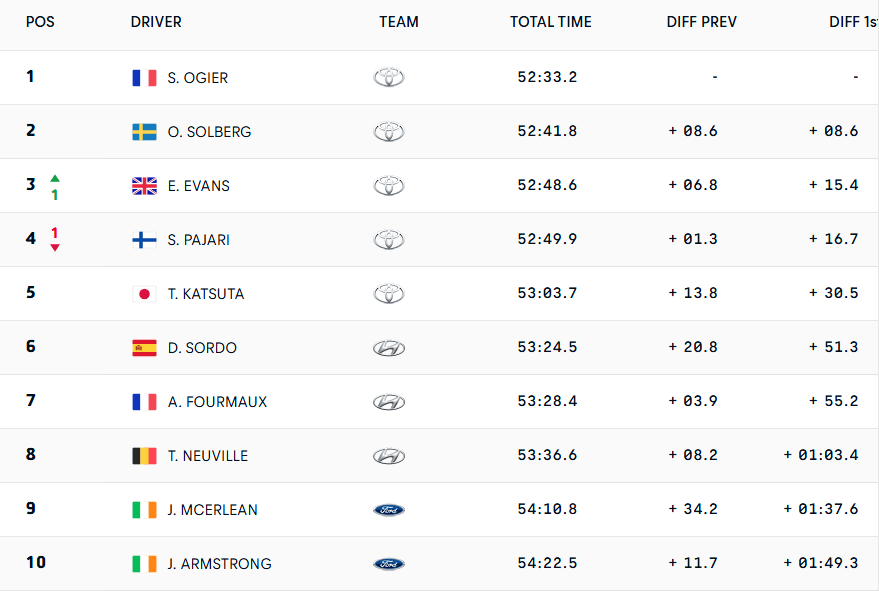Click T. Katsuta's total time 53:03.7
Screen dimensions: 879x591
(x=547, y=294)
